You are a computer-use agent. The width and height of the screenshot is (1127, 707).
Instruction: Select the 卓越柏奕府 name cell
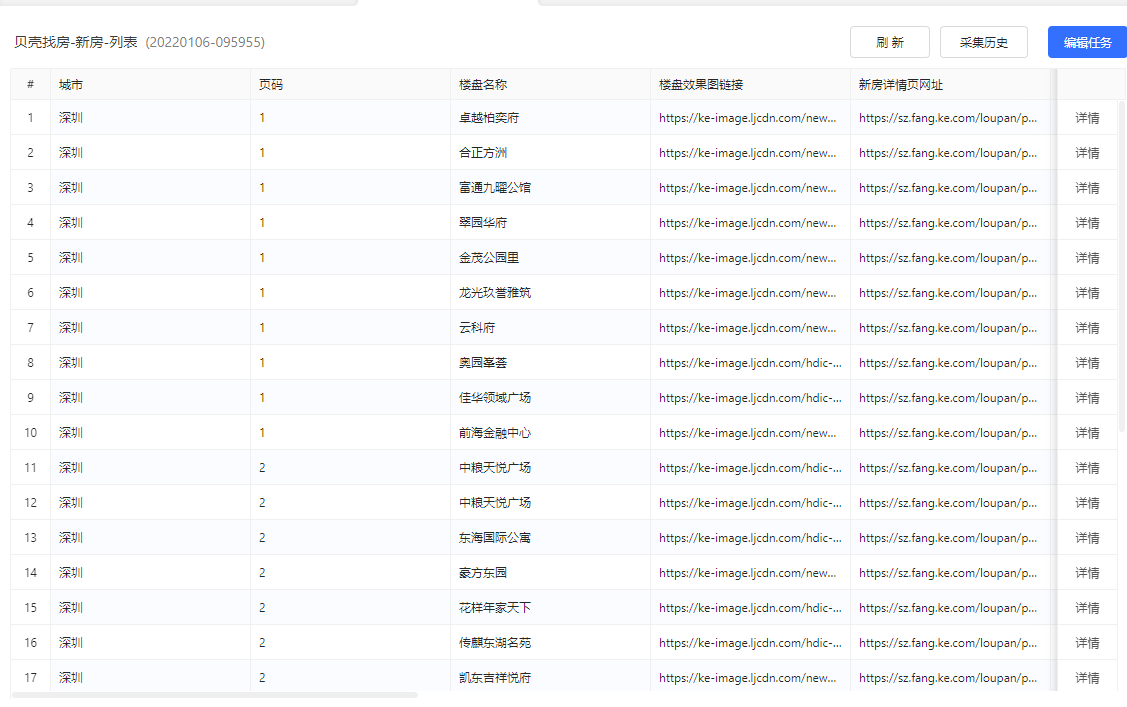tap(550, 118)
